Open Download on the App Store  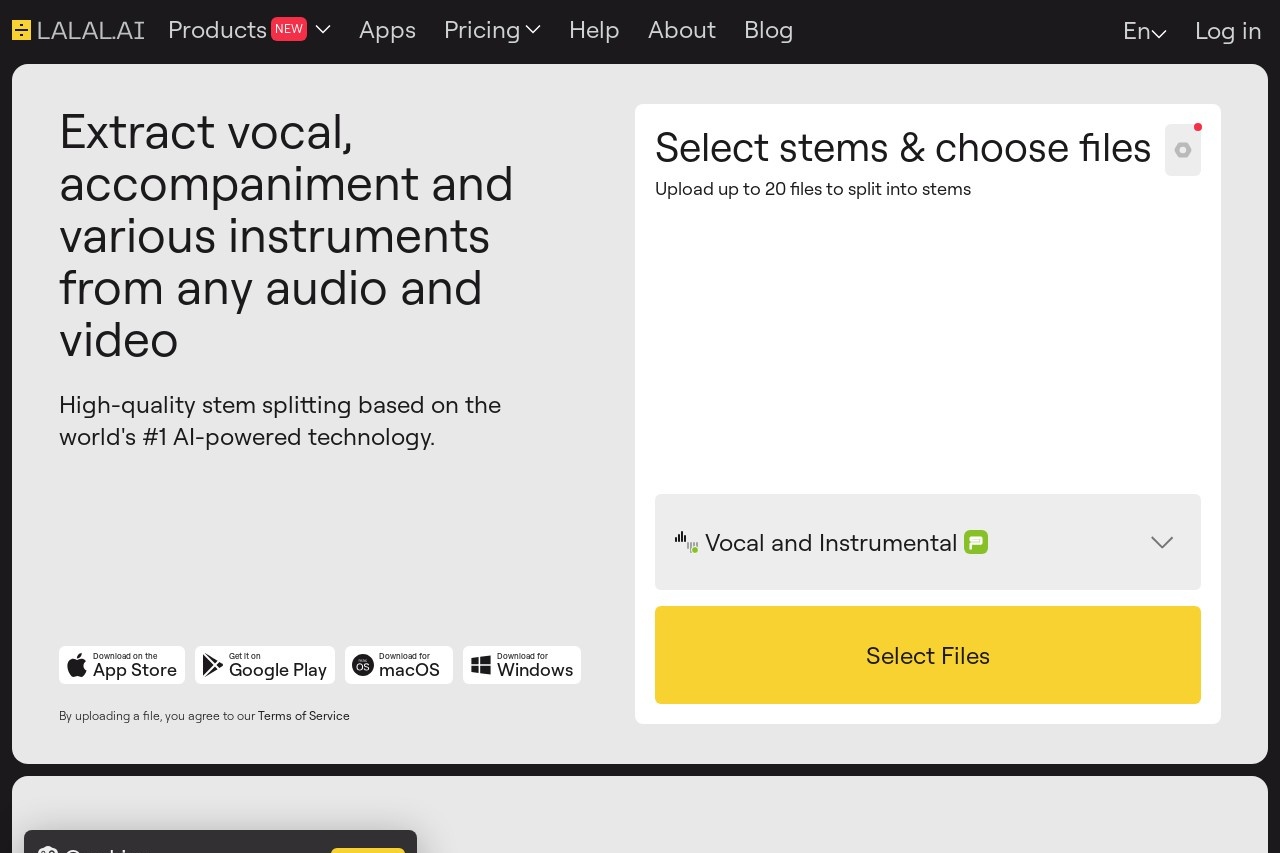121,664
